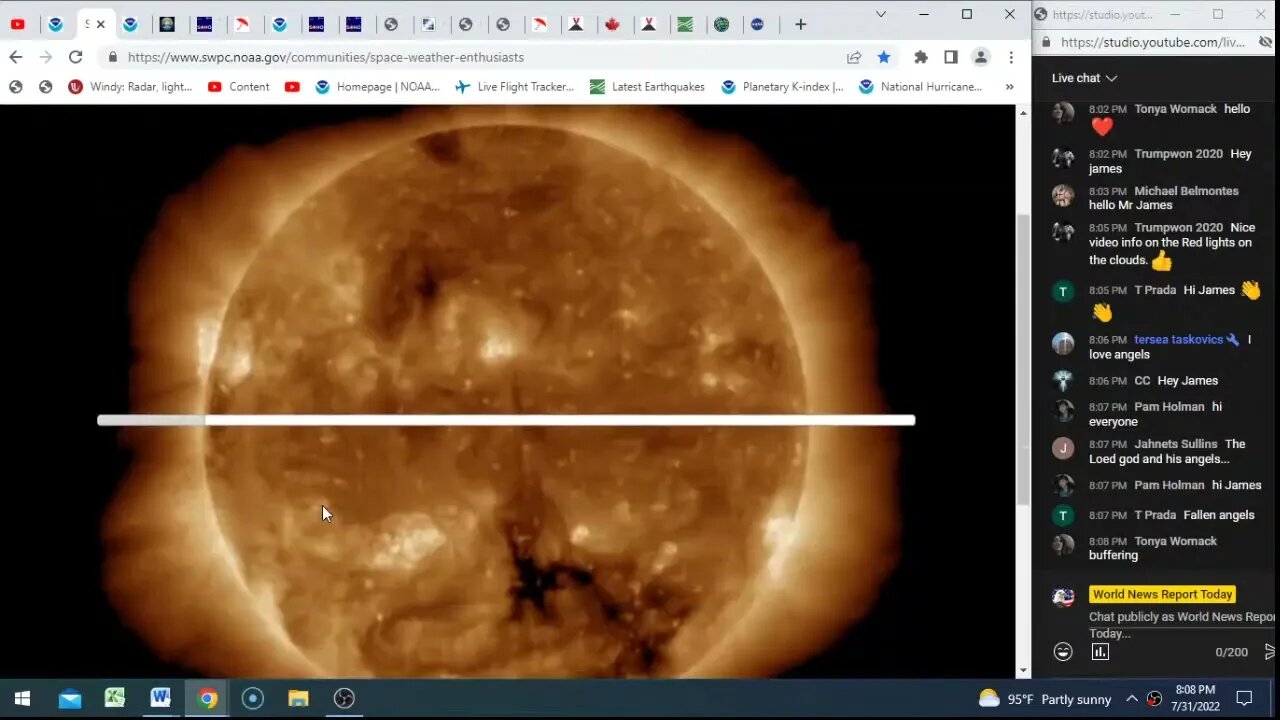1280x720 pixels.
Task: Expand the Live chat dropdown
Action: (x=1085, y=78)
